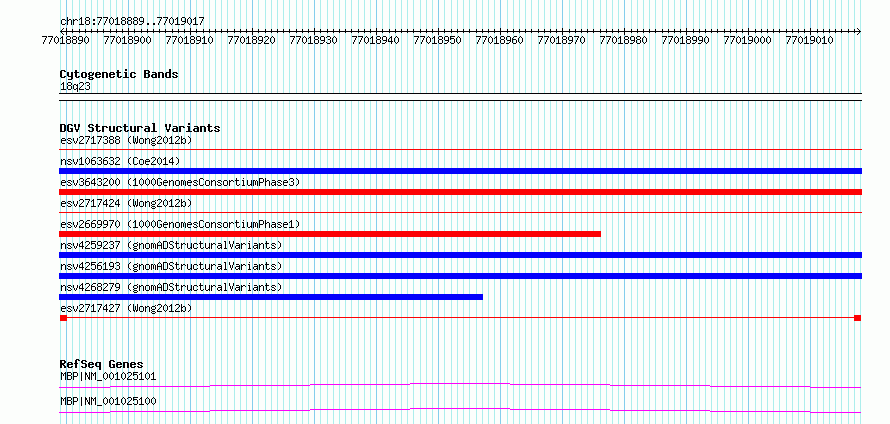Open variant esv2669970 1000GenomesConsortiumPhase1 label
Screen dimensions: 890x424
[180, 224]
